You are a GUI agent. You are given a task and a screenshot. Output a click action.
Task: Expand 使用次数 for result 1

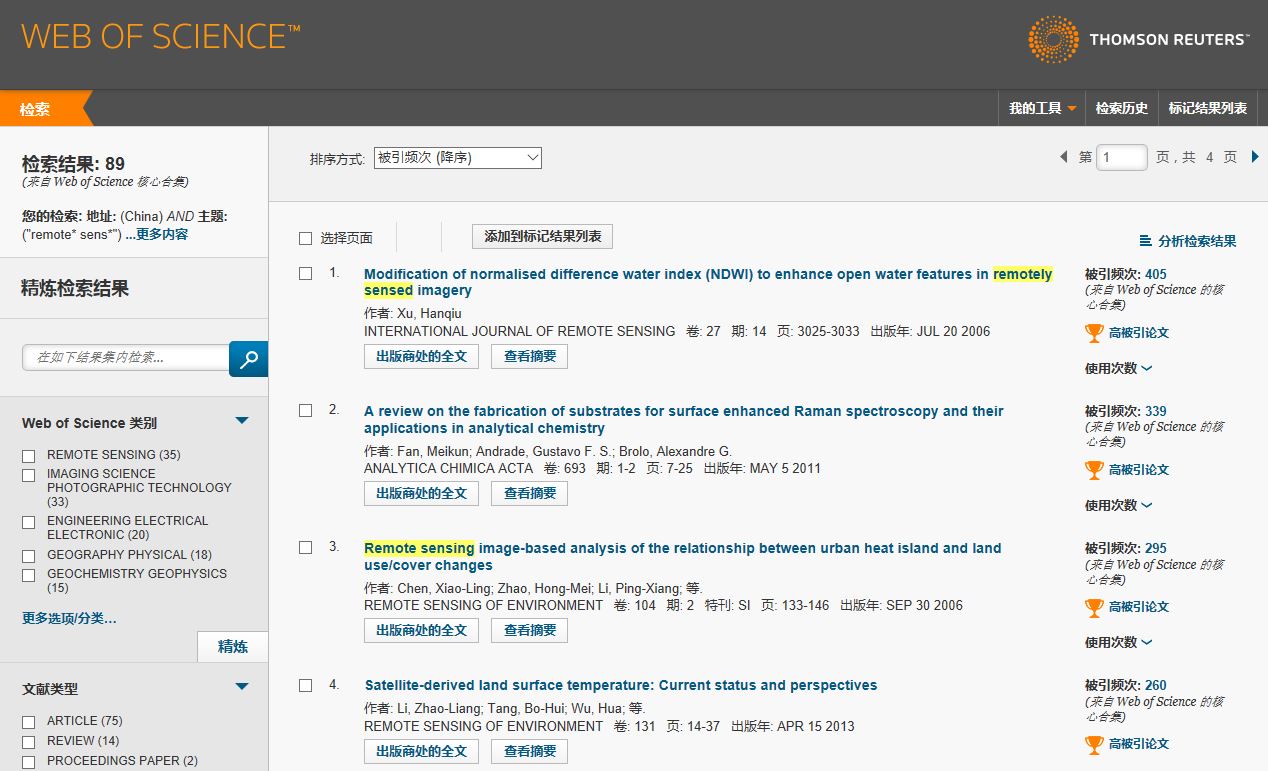[1118, 368]
